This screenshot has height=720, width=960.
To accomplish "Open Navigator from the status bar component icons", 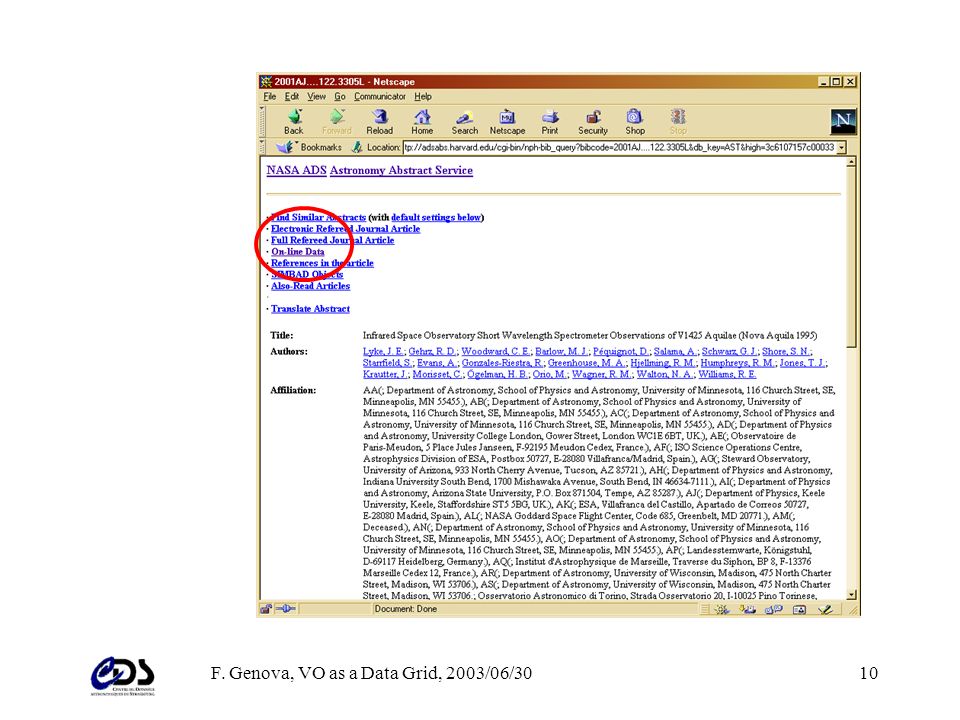I will pyautogui.click(x=722, y=609).
